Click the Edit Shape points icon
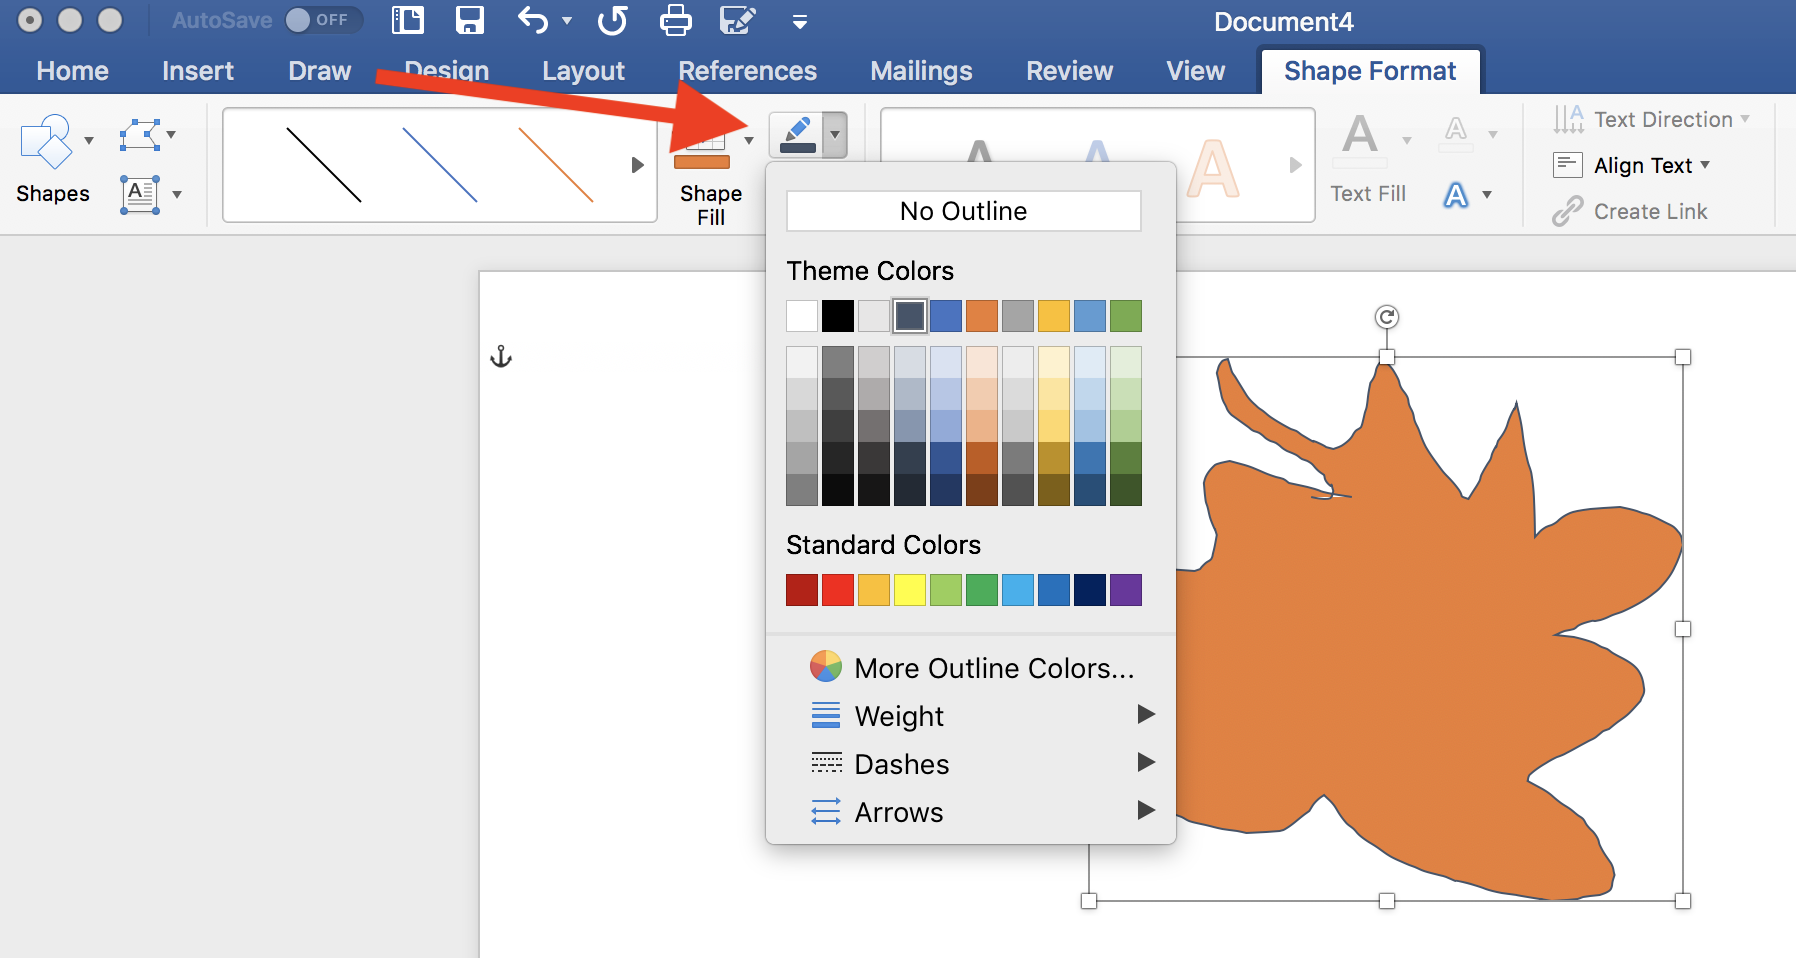The image size is (1796, 958). 140,135
